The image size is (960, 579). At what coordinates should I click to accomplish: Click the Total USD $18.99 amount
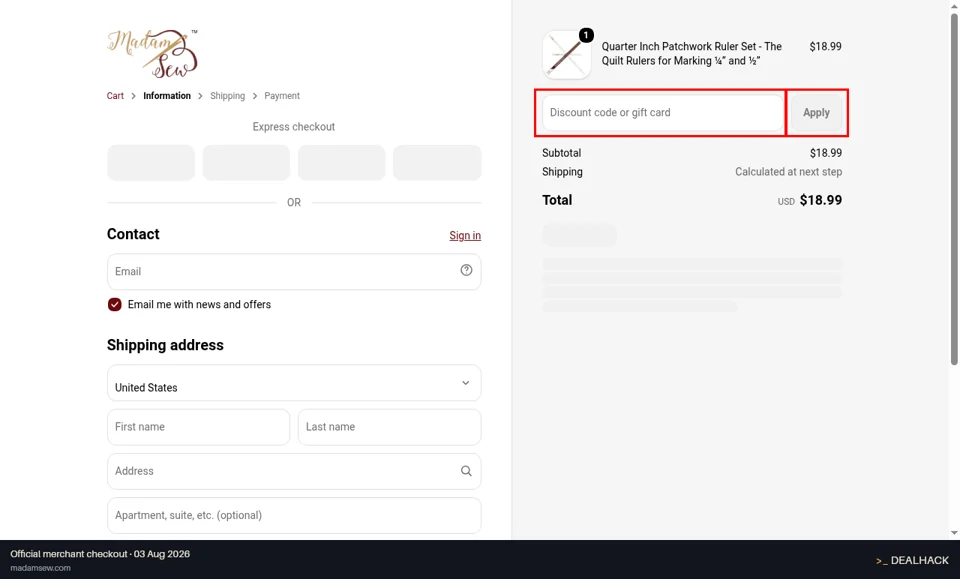point(809,200)
